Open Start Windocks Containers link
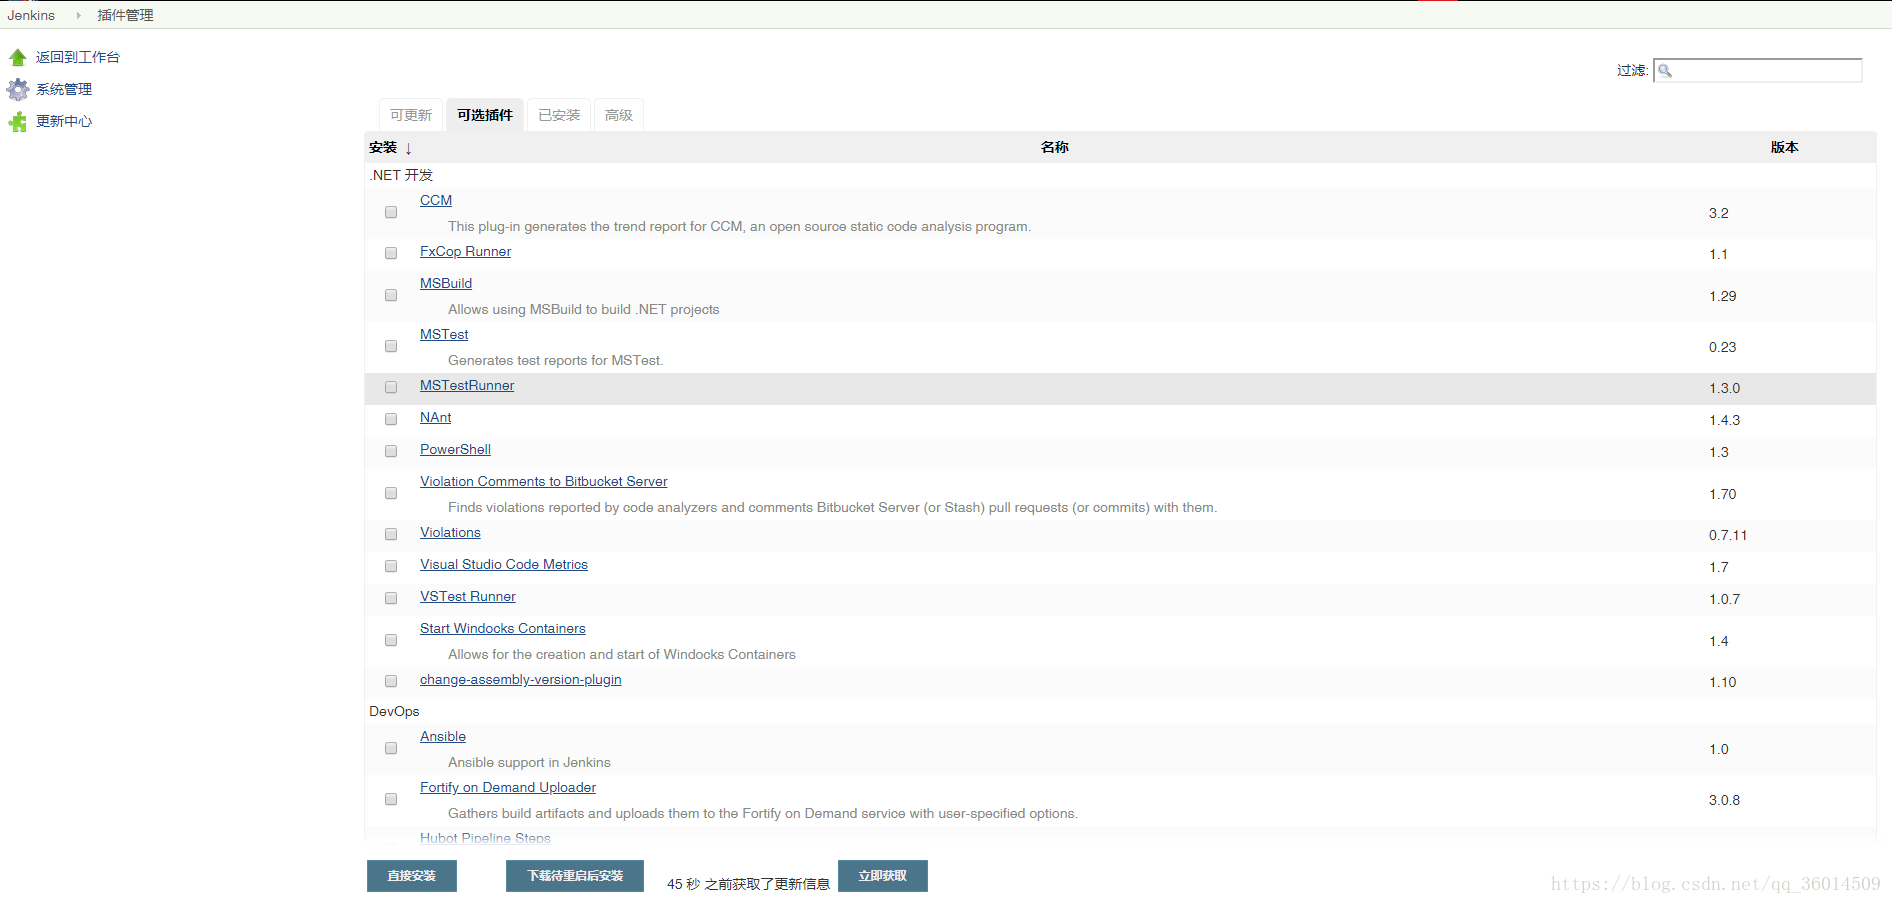The height and width of the screenshot is (904, 1892). [x=503, y=628]
